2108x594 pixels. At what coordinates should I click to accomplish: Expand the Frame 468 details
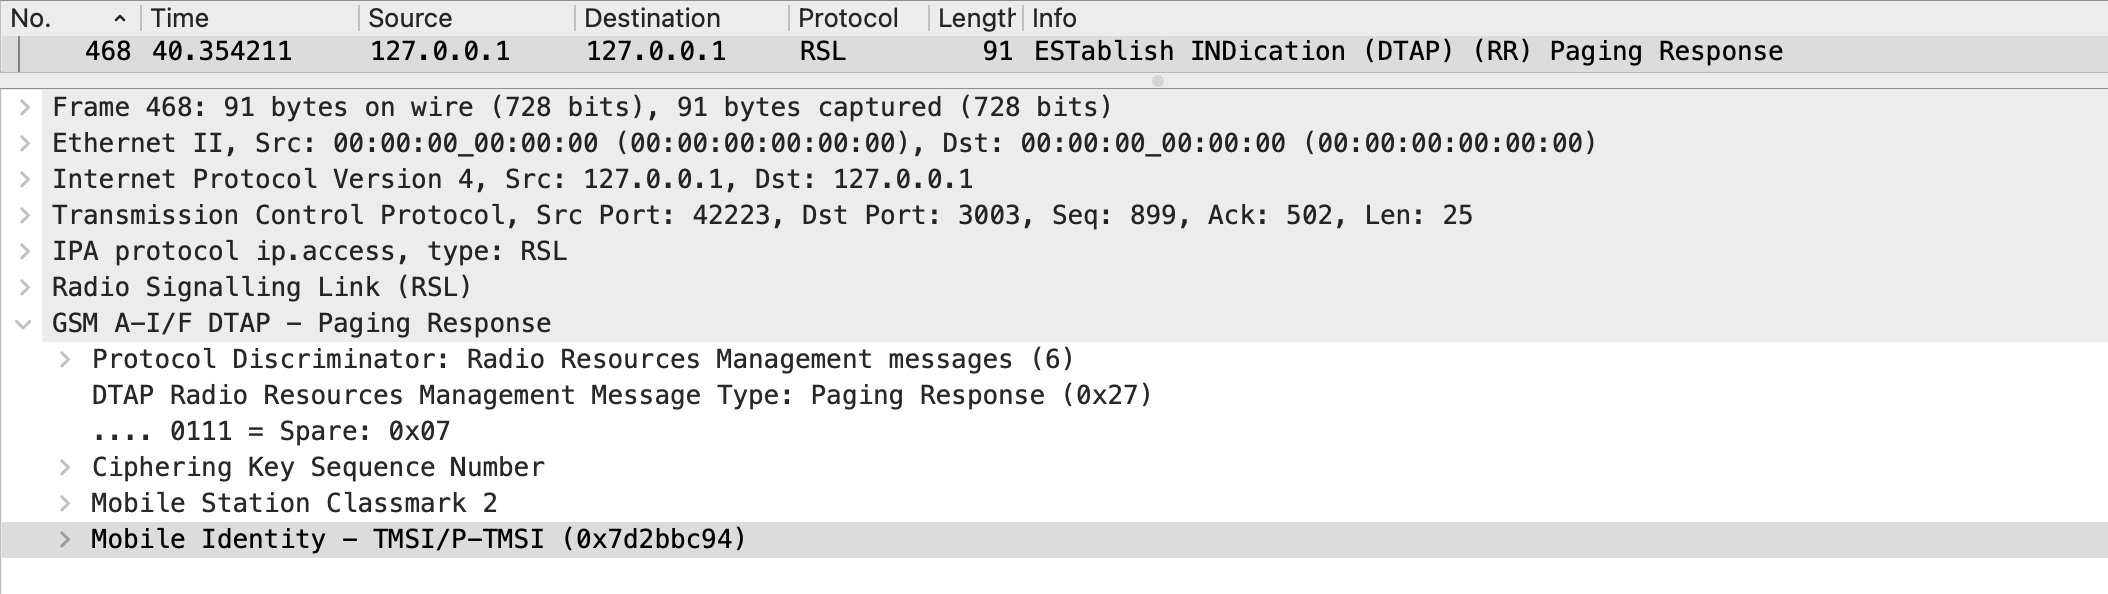pos(24,107)
